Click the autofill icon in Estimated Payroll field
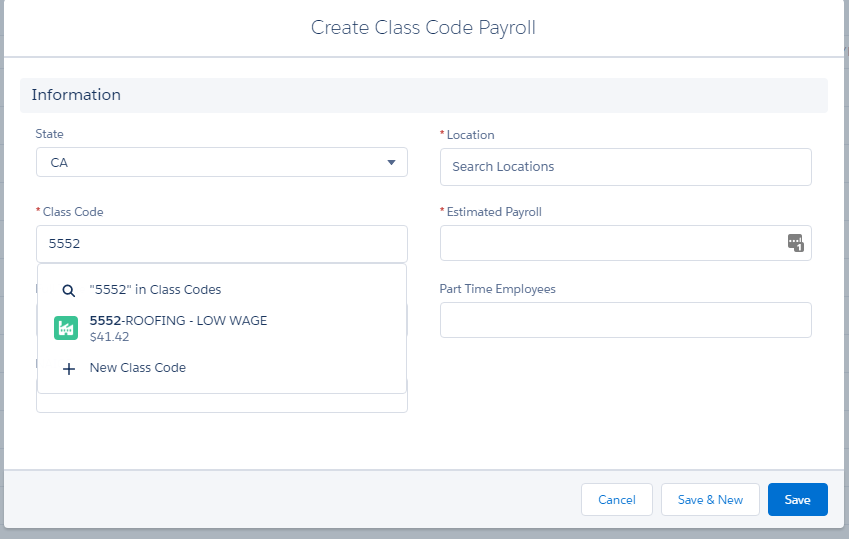 795,243
